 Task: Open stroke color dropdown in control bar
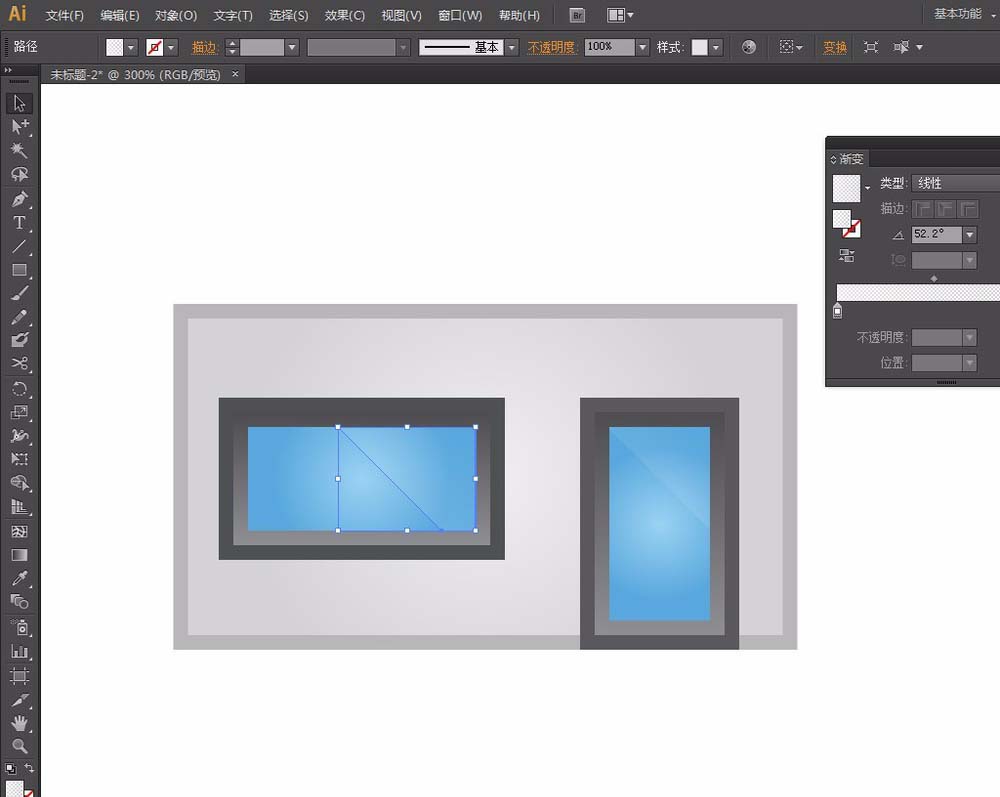pos(171,47)
